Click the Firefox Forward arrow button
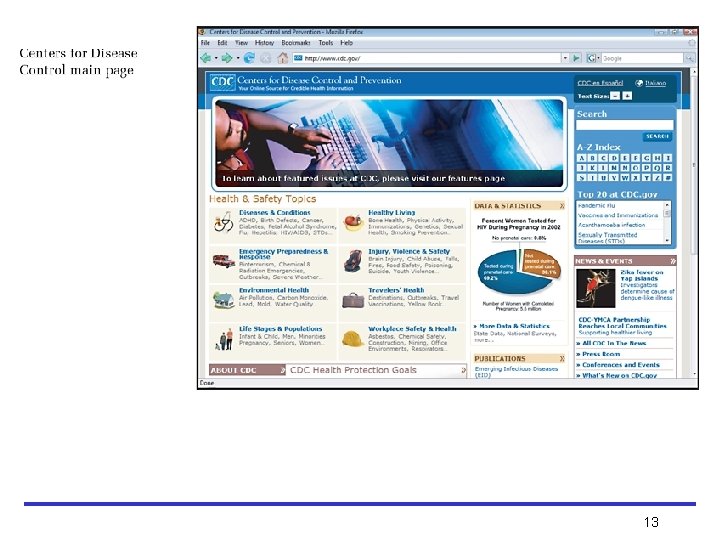720x540 pixels. click(227, 58)
